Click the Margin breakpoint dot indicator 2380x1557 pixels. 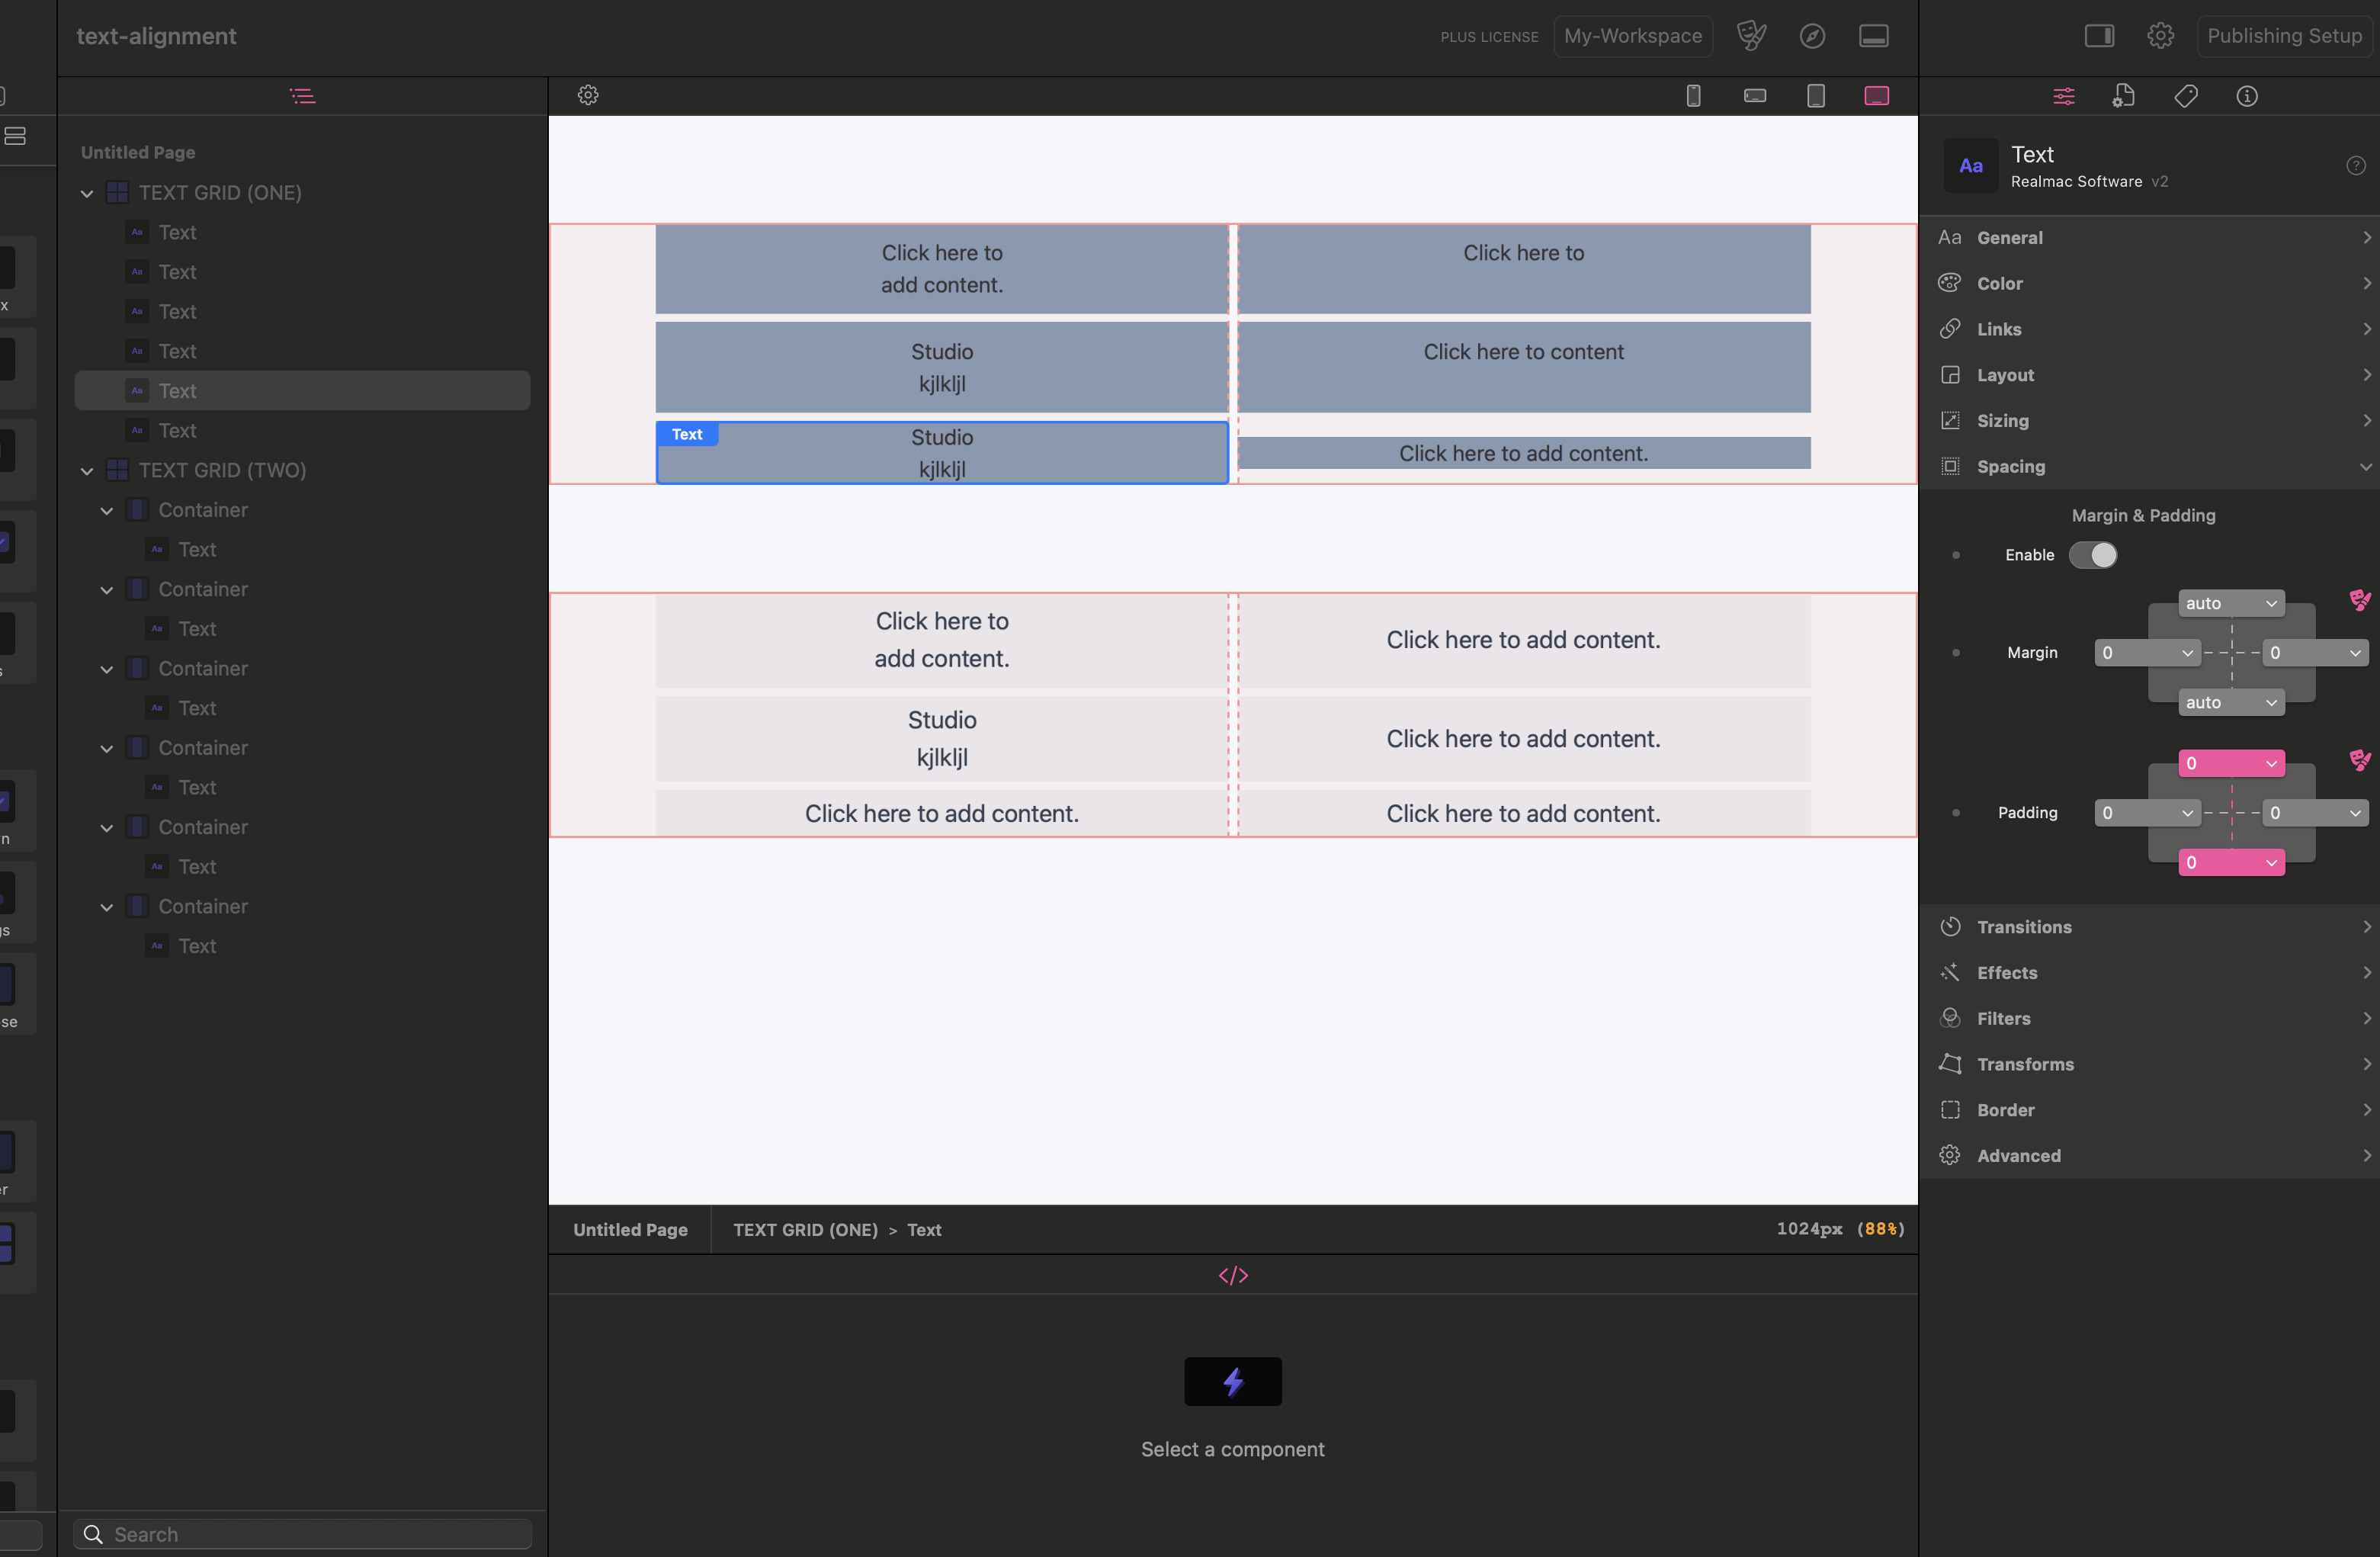click(x=1956, y=653)
